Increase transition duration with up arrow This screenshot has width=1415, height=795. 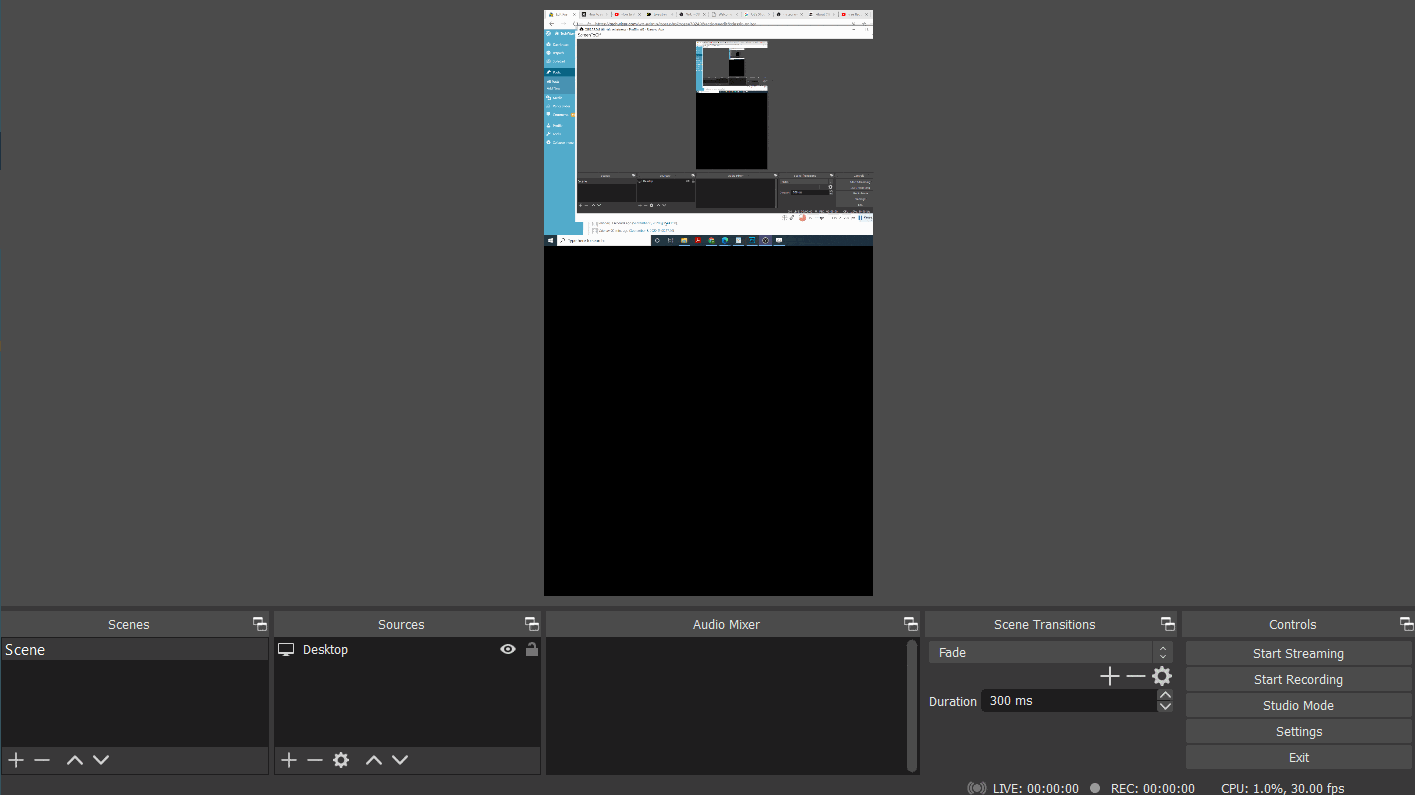[x=1165, y=695]
